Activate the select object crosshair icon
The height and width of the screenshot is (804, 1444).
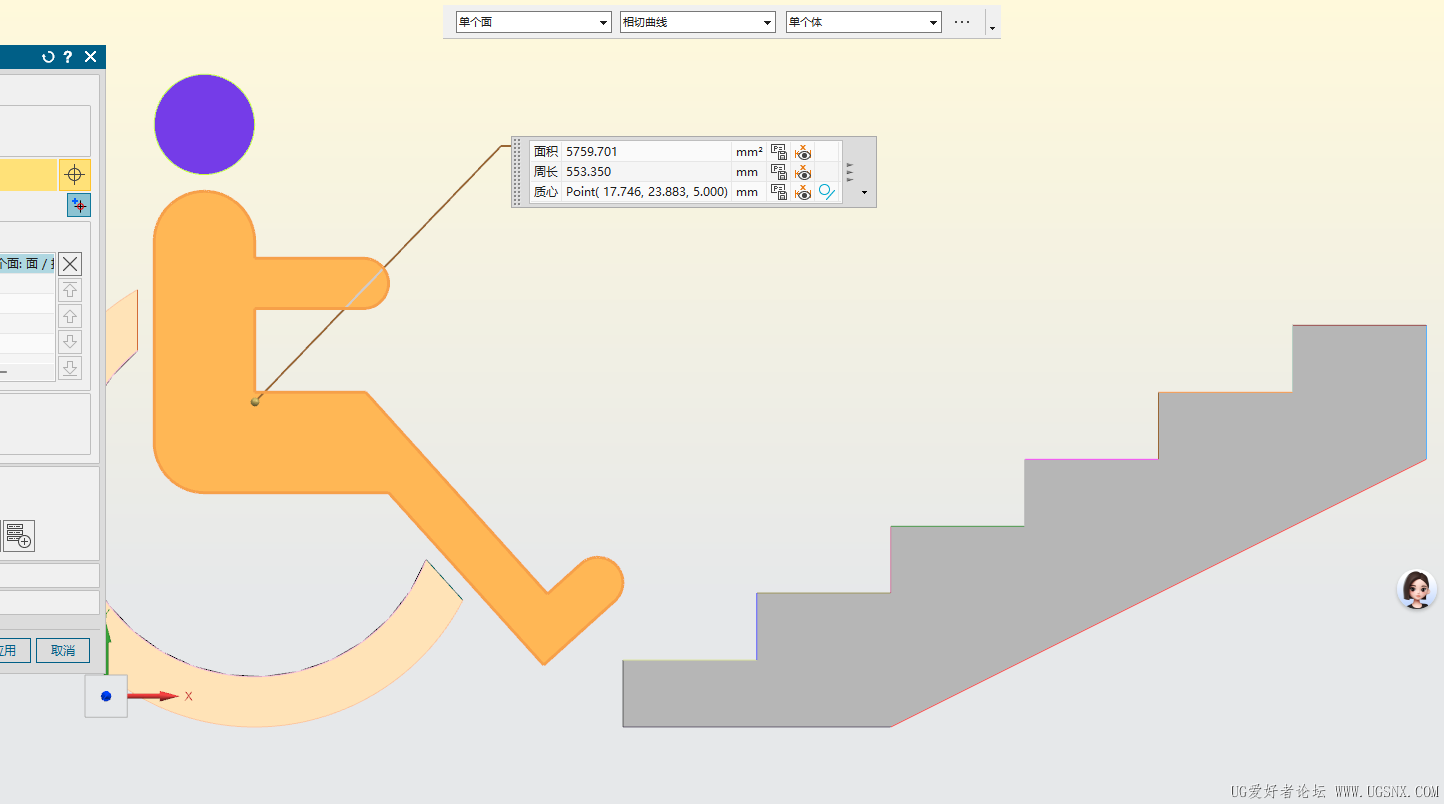(74, 175)
